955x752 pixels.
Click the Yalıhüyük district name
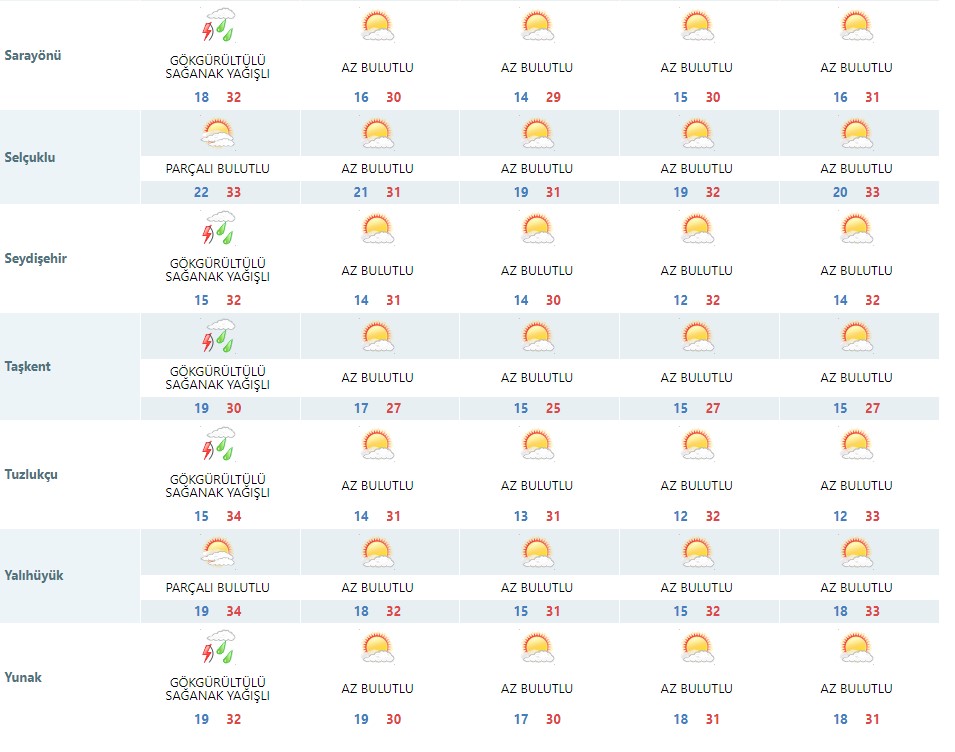click(x=34, y=575)
